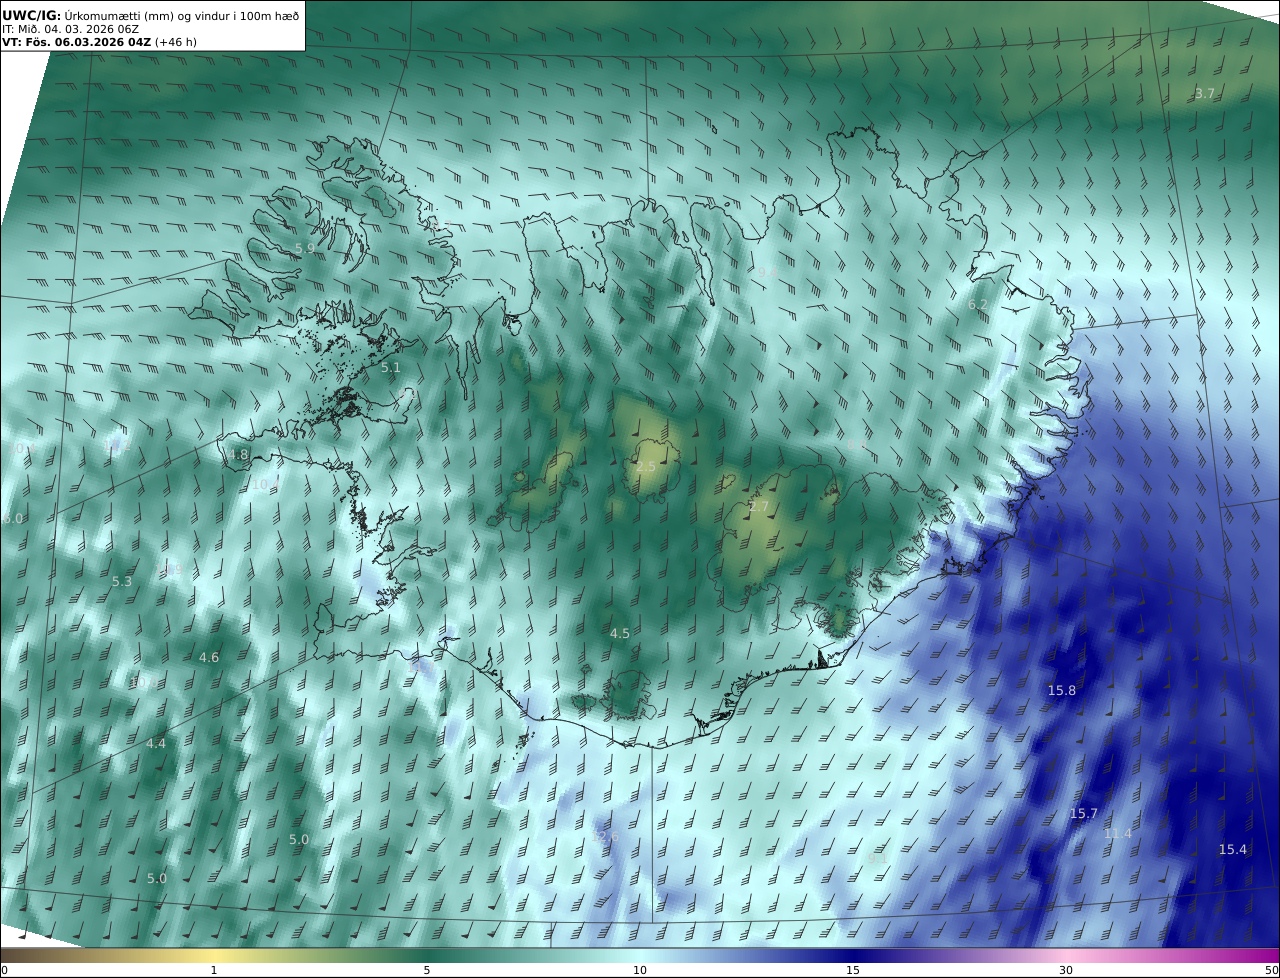Viewport: 1280px width, 978px height.
Task: Click the faint 12.6 value label
Action: [x=606, y=836]
